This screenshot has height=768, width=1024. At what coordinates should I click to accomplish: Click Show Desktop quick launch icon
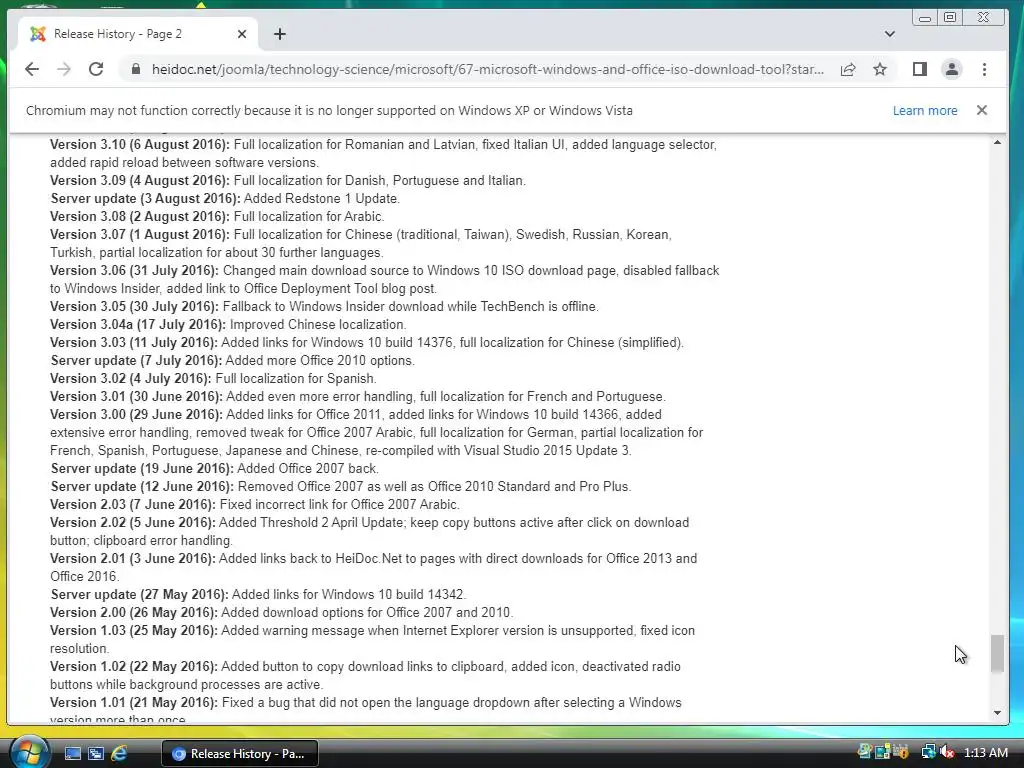click(x=72, y=754)
